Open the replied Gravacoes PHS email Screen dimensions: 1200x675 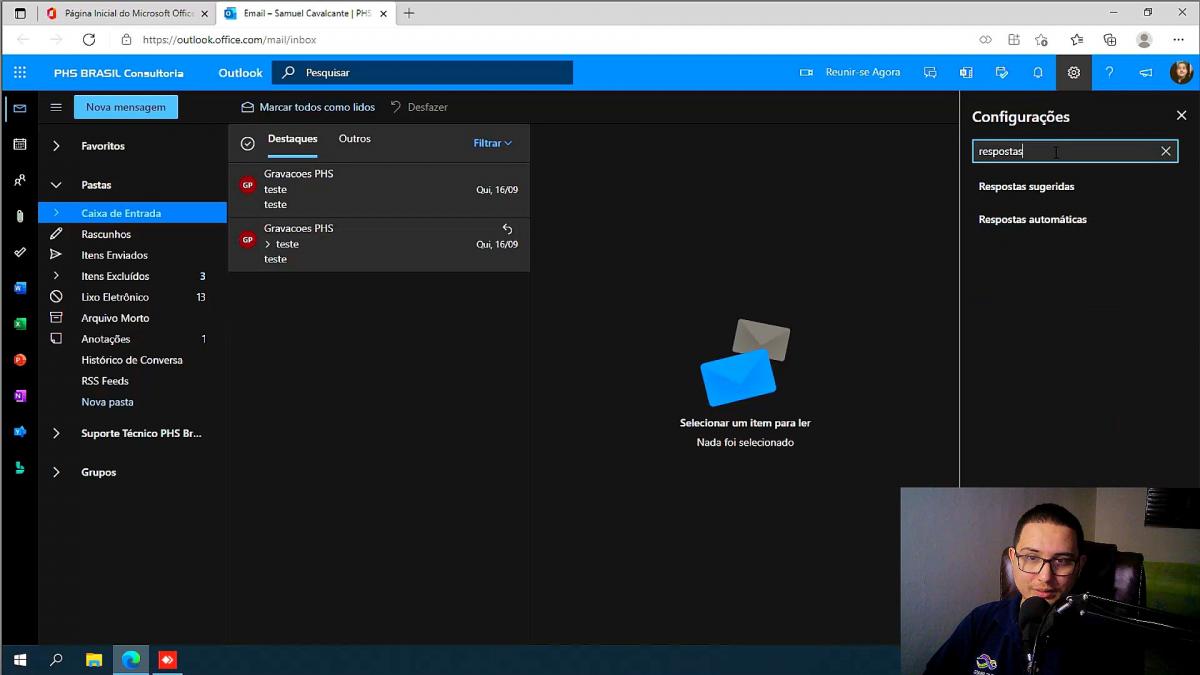pyautogui.click(x=379, y=244)
